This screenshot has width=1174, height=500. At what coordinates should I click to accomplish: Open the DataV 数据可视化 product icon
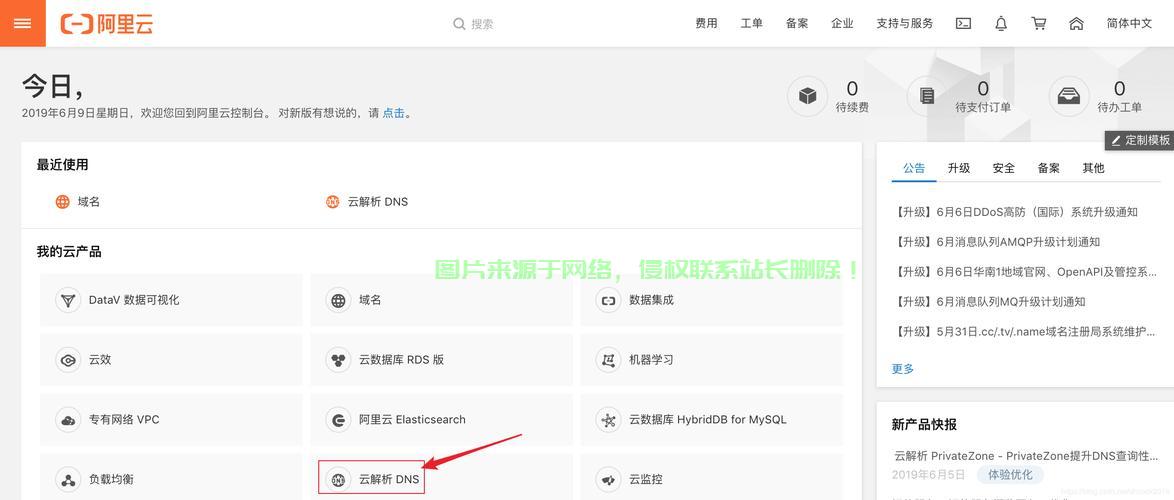pos(68,300)
